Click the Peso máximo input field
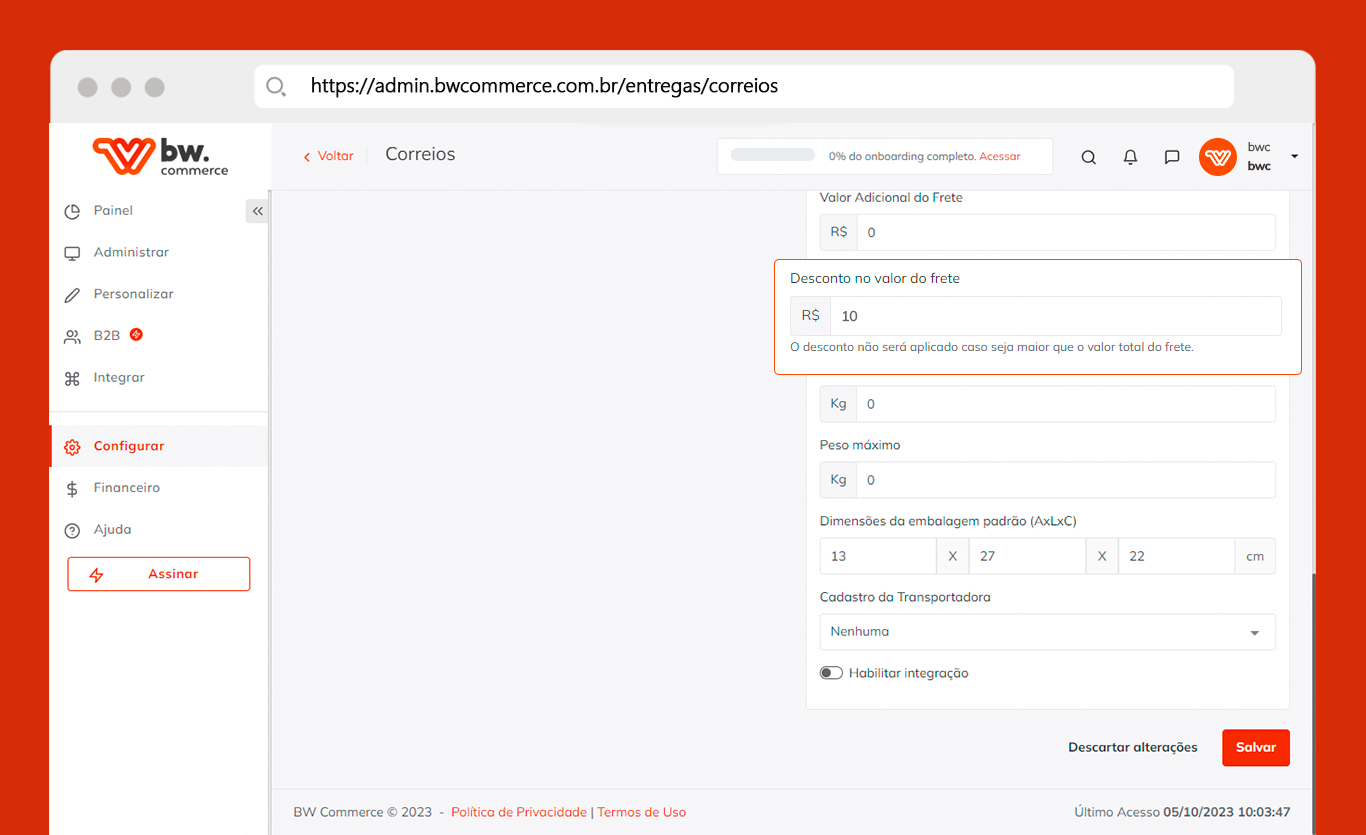 point(1066,480)
